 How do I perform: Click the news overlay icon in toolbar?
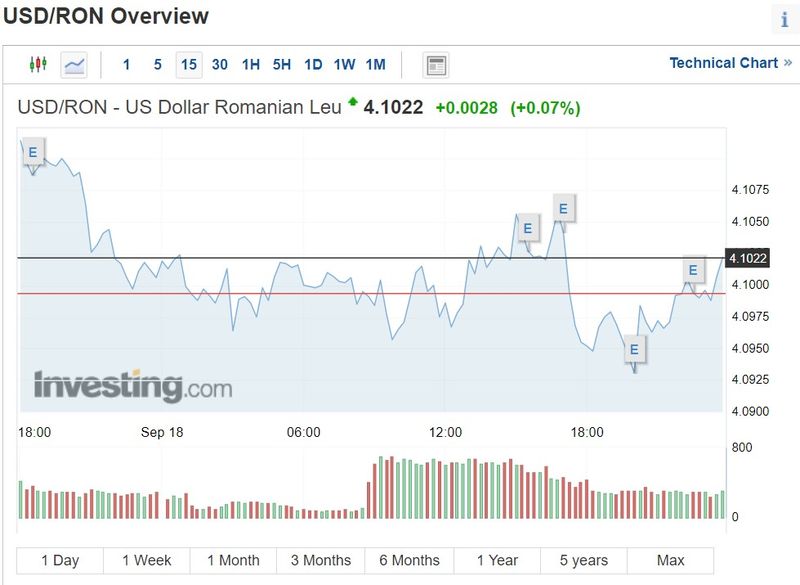(x=435, y=66)
